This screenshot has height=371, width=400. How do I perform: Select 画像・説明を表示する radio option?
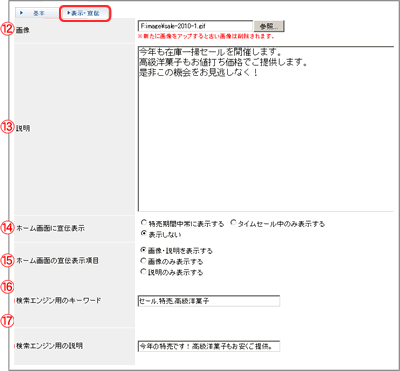[144, 250]
